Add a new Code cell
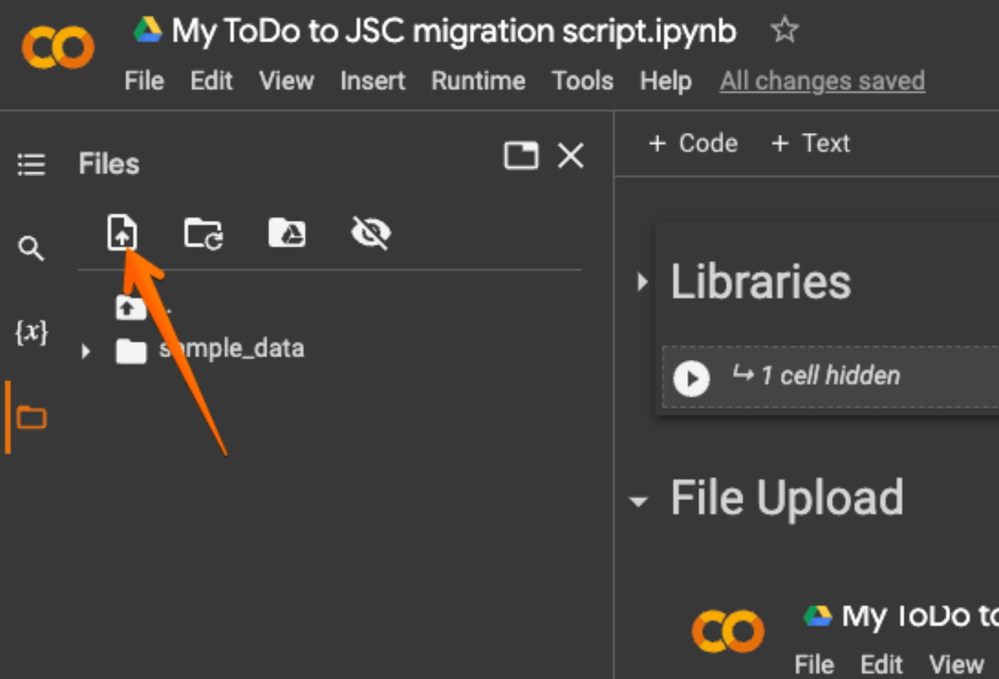 point(693,143)
